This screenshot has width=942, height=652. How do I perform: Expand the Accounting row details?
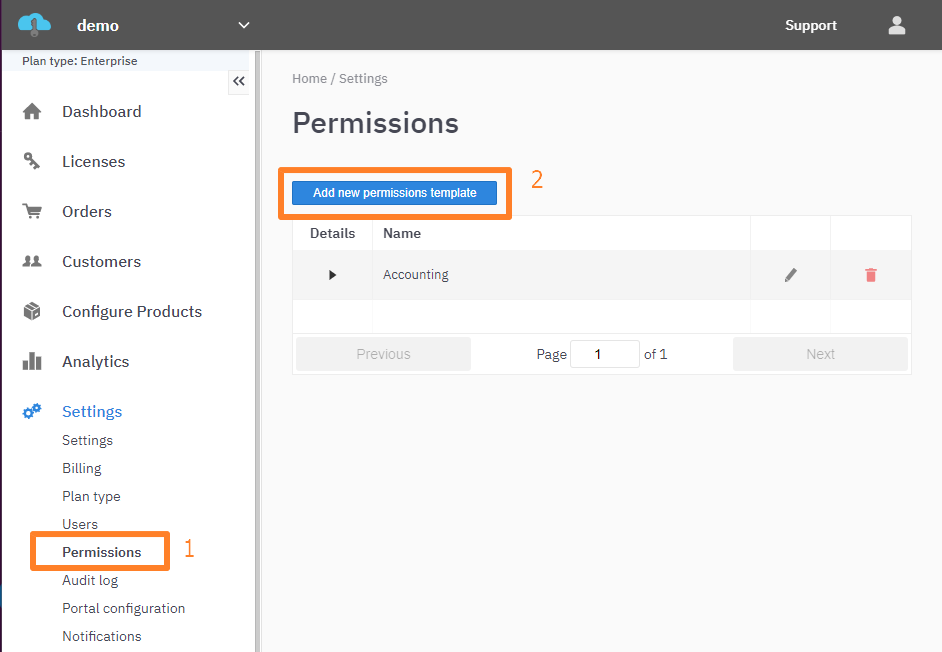pyautogui.click(x=332, y=275)
